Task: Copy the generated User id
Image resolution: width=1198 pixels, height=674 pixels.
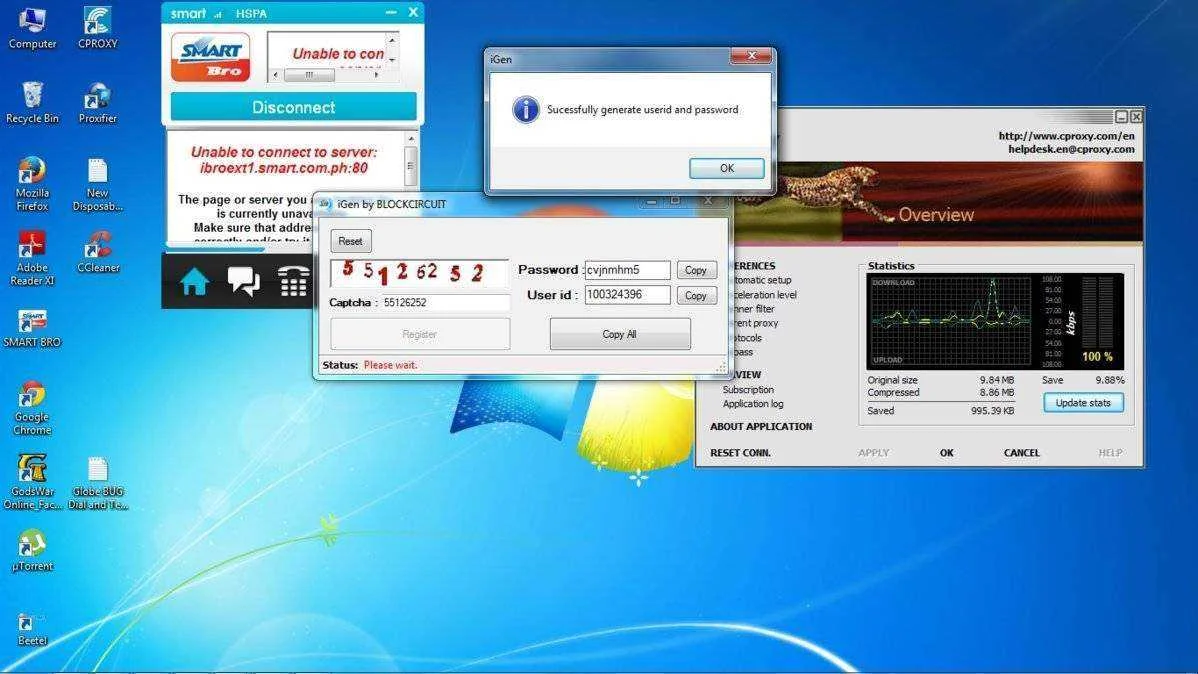Action: 695,295
